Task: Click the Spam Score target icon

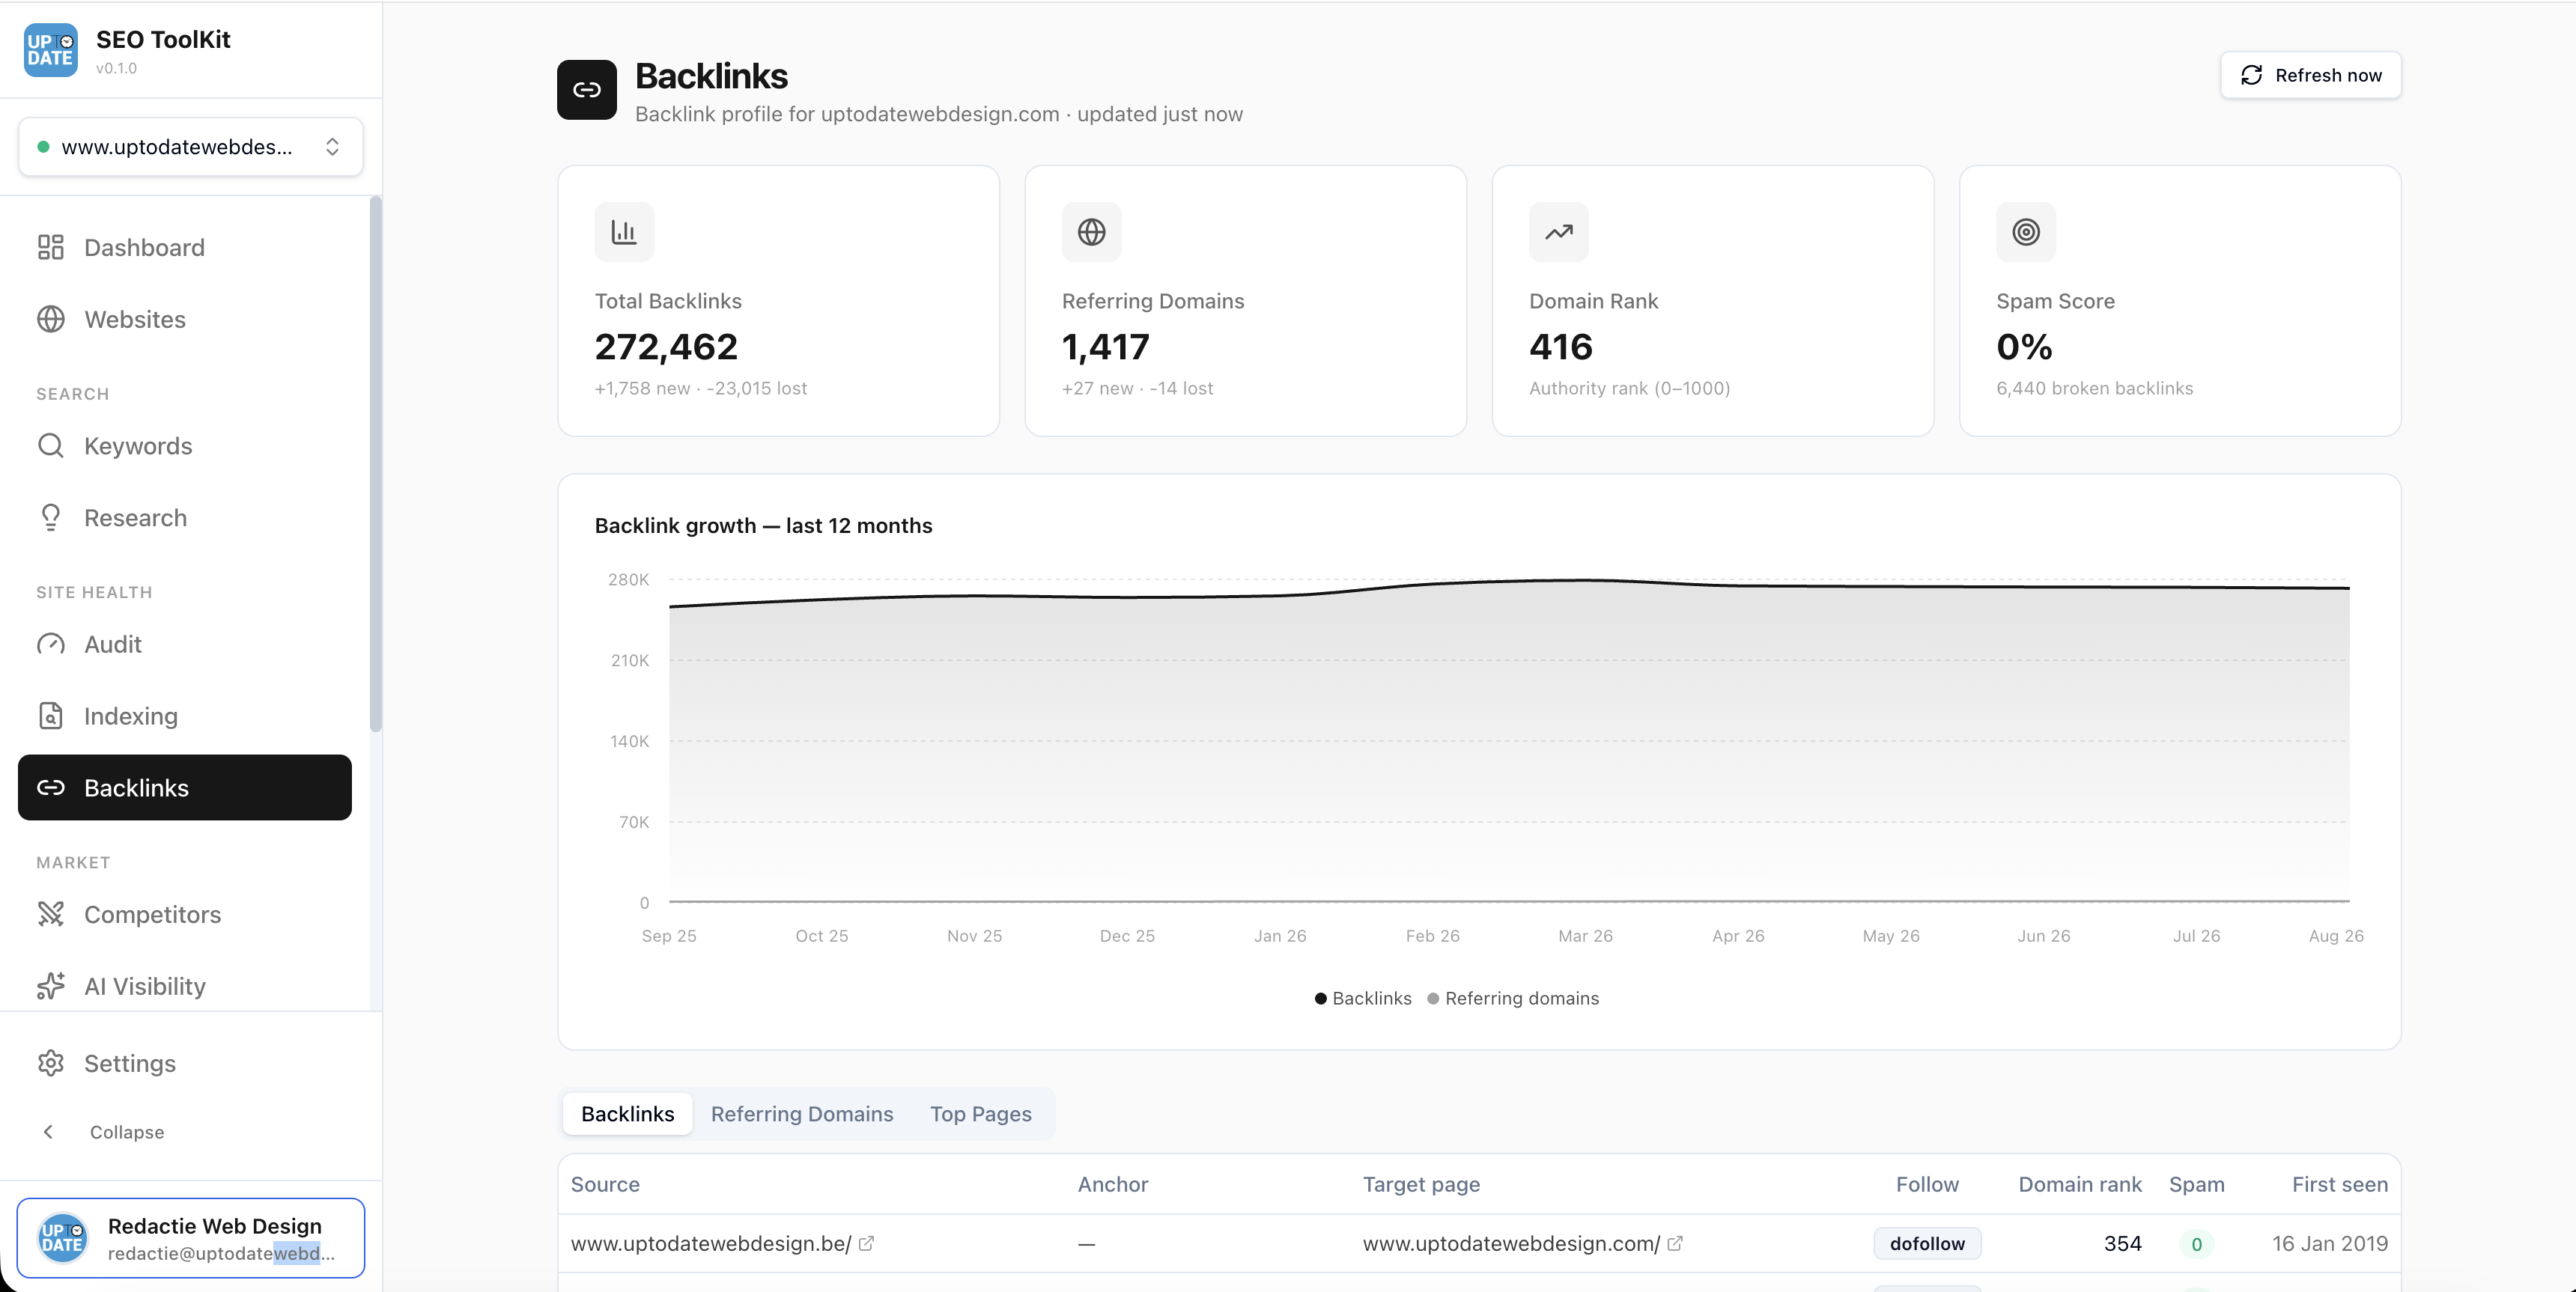Action: click(x=2025, y=232)
